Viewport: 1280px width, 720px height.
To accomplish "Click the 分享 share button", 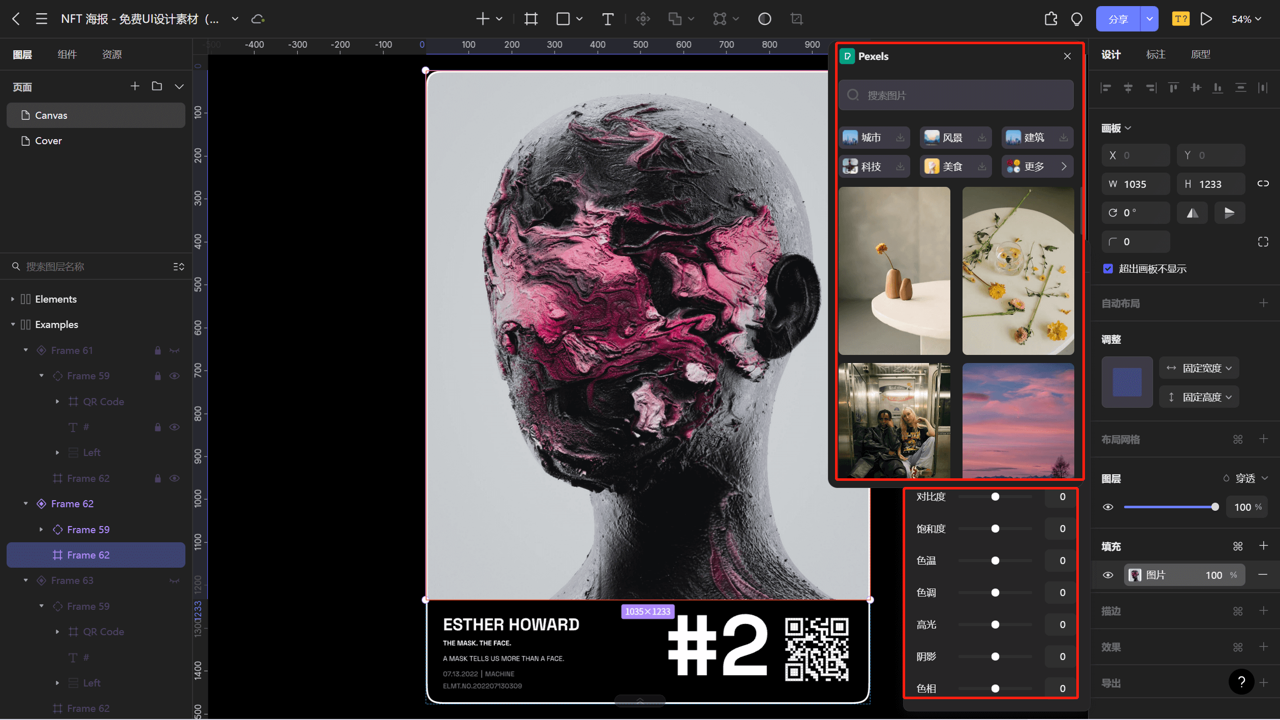I will (x=1119, y=19).
